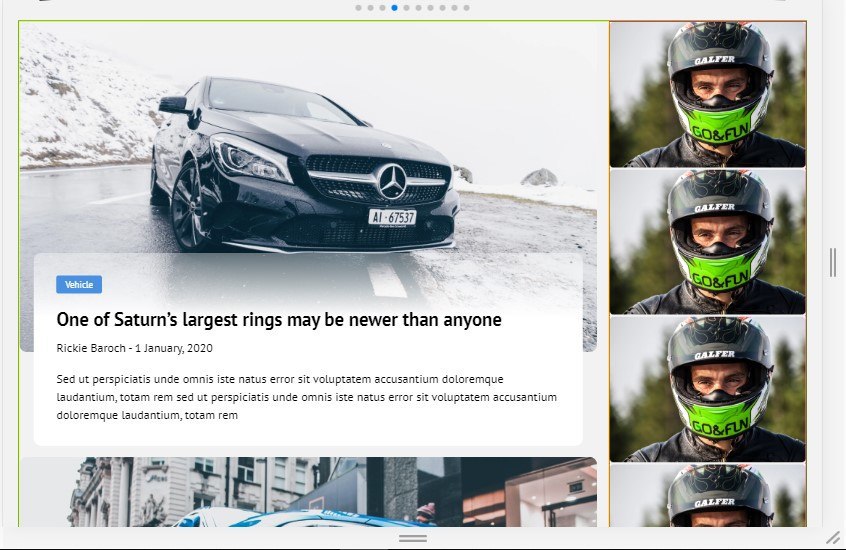Open the partially visible fourth helmet thumbnail
The height and width of the screenshot is (550, 846).
click(707, 495)
